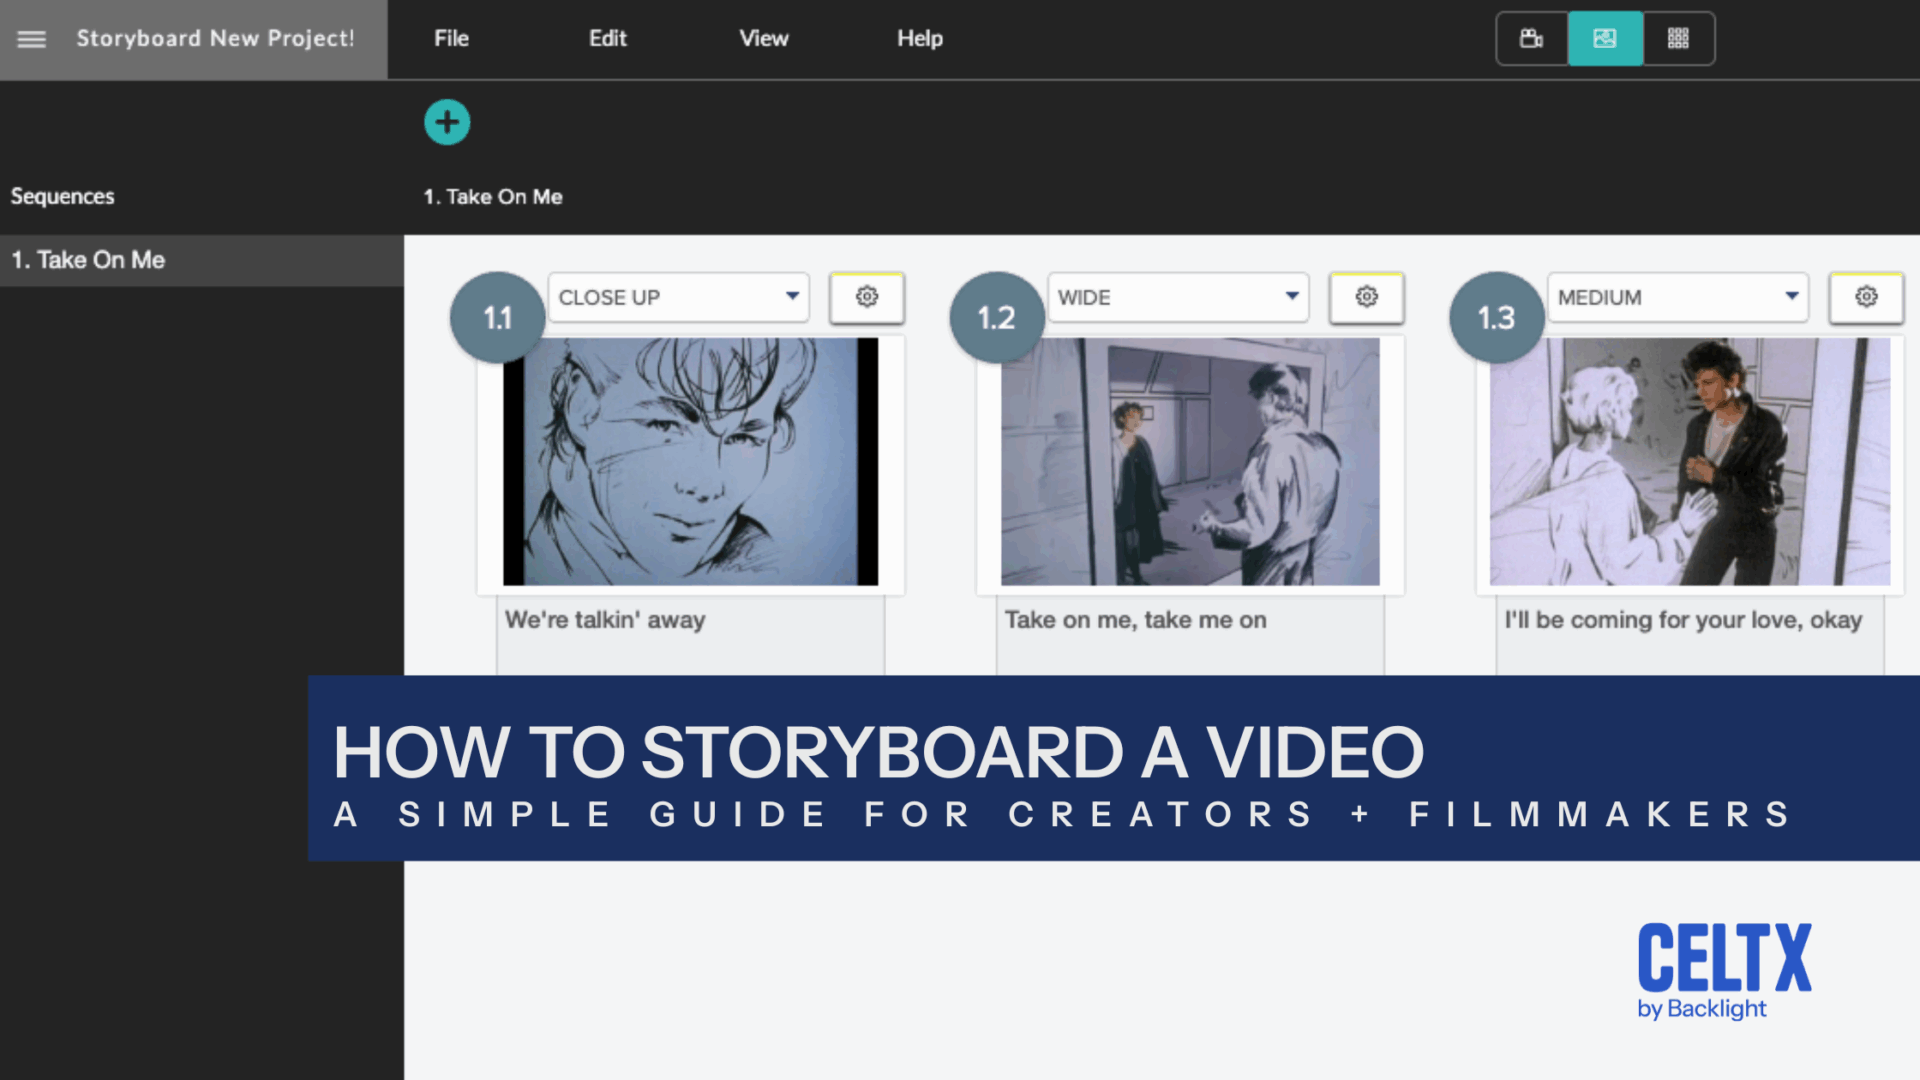This screenshot has width=1920, height=1080.
Task: Open settings gear for shot 1.2
Action: tap(1366, 297)
